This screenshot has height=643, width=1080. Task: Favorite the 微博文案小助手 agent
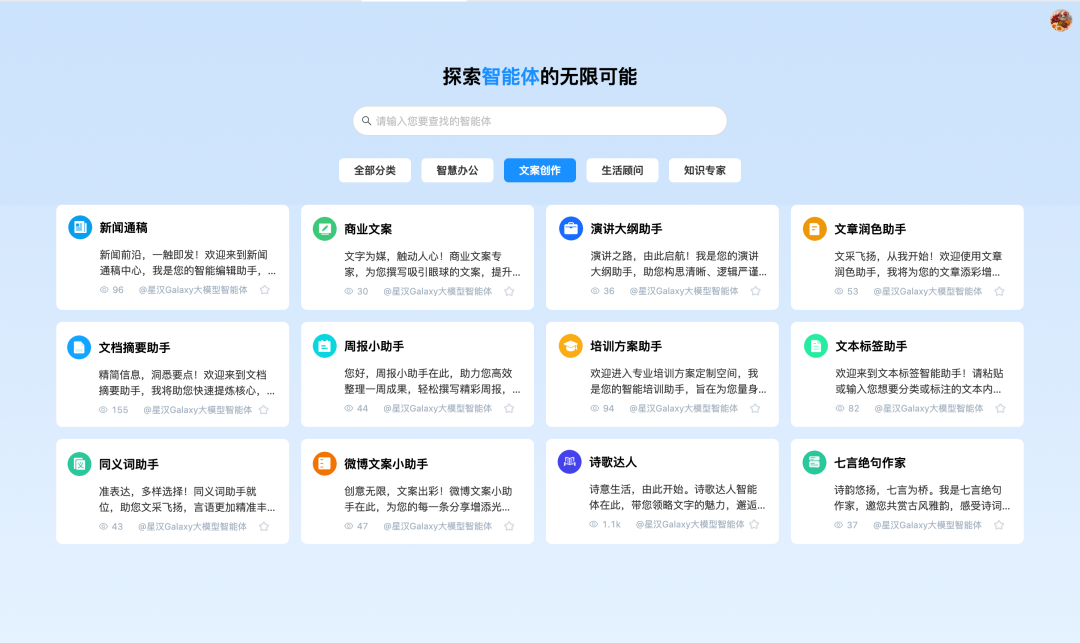click(509, 526)
